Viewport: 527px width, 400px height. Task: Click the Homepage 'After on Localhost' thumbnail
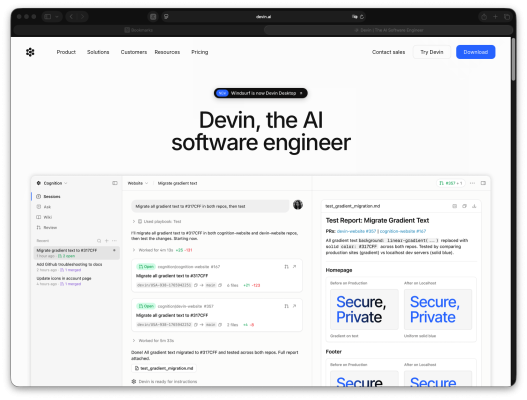pyautogui.click(x=438, y=309)
